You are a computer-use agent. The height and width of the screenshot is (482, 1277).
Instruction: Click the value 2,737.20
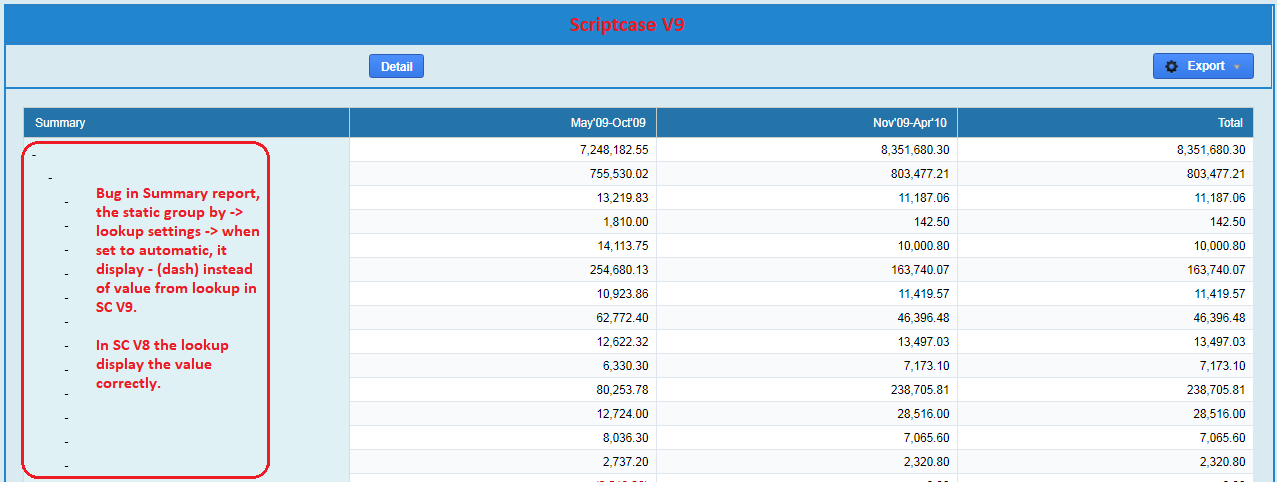[x=627, y=462]
